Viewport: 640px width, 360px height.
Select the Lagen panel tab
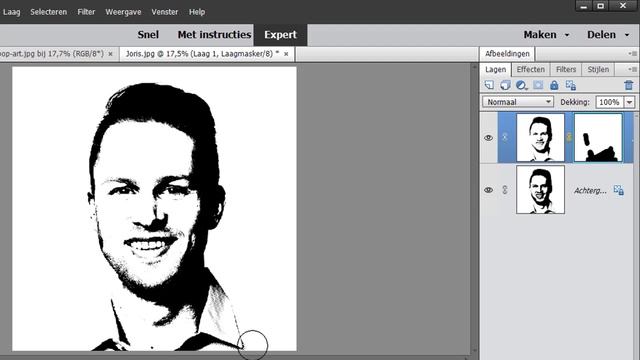pyautogui.click(x=496, y=69)
